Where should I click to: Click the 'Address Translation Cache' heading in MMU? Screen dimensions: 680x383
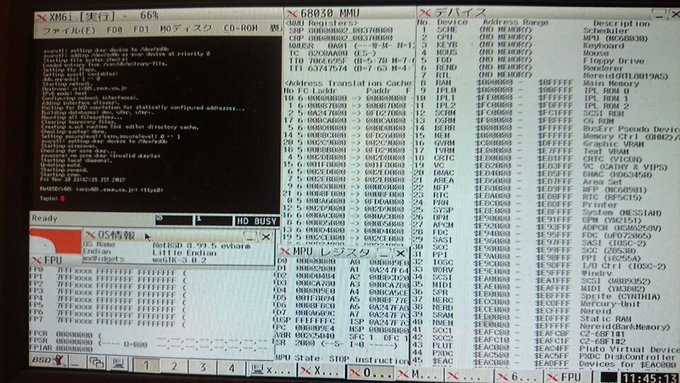coord(348,83)
